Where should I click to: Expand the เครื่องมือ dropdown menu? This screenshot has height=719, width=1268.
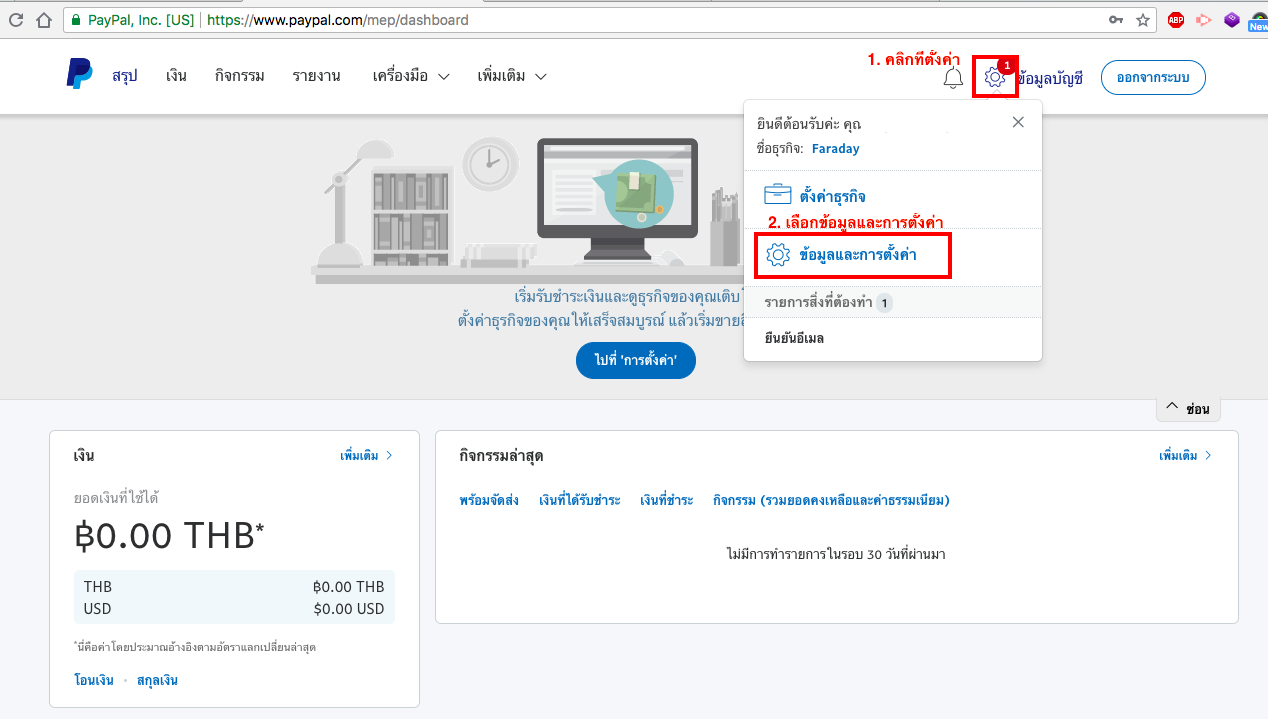[410, 76]
